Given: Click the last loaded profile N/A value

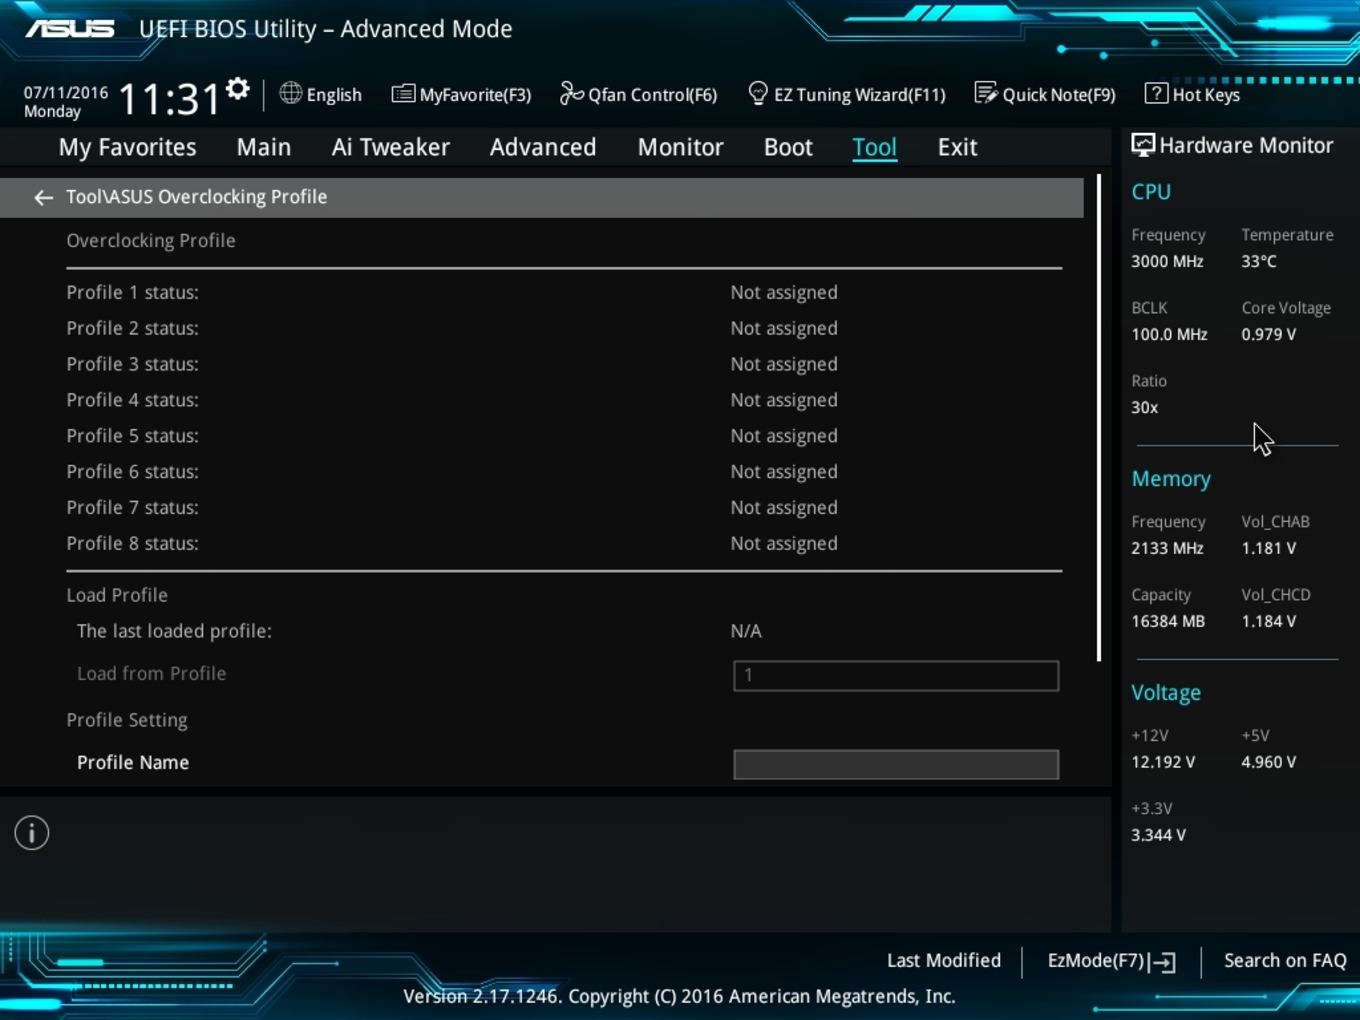Looking at the screenshot, I should tap(746, 631).
